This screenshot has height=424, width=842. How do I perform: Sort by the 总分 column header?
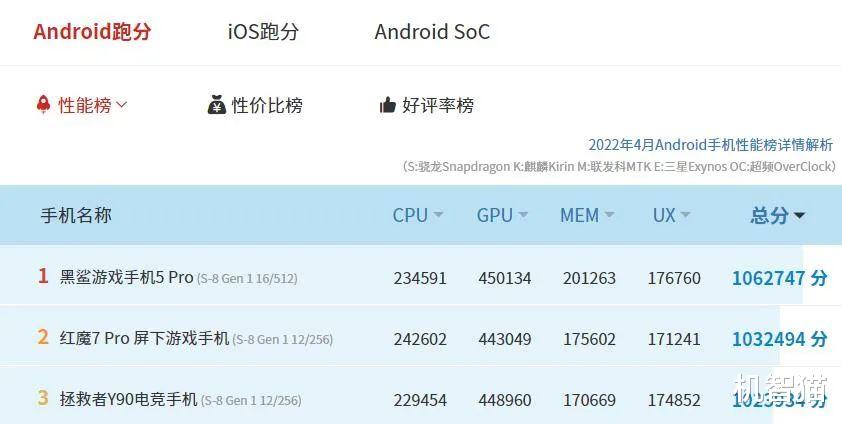click(769, 215)
